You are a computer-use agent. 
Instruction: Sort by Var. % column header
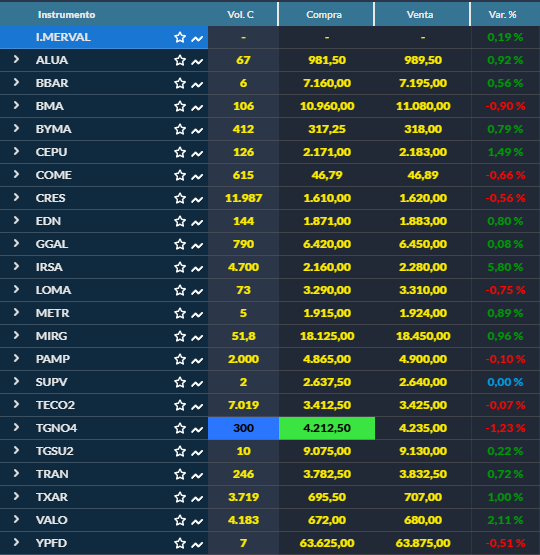click(502, 15)
